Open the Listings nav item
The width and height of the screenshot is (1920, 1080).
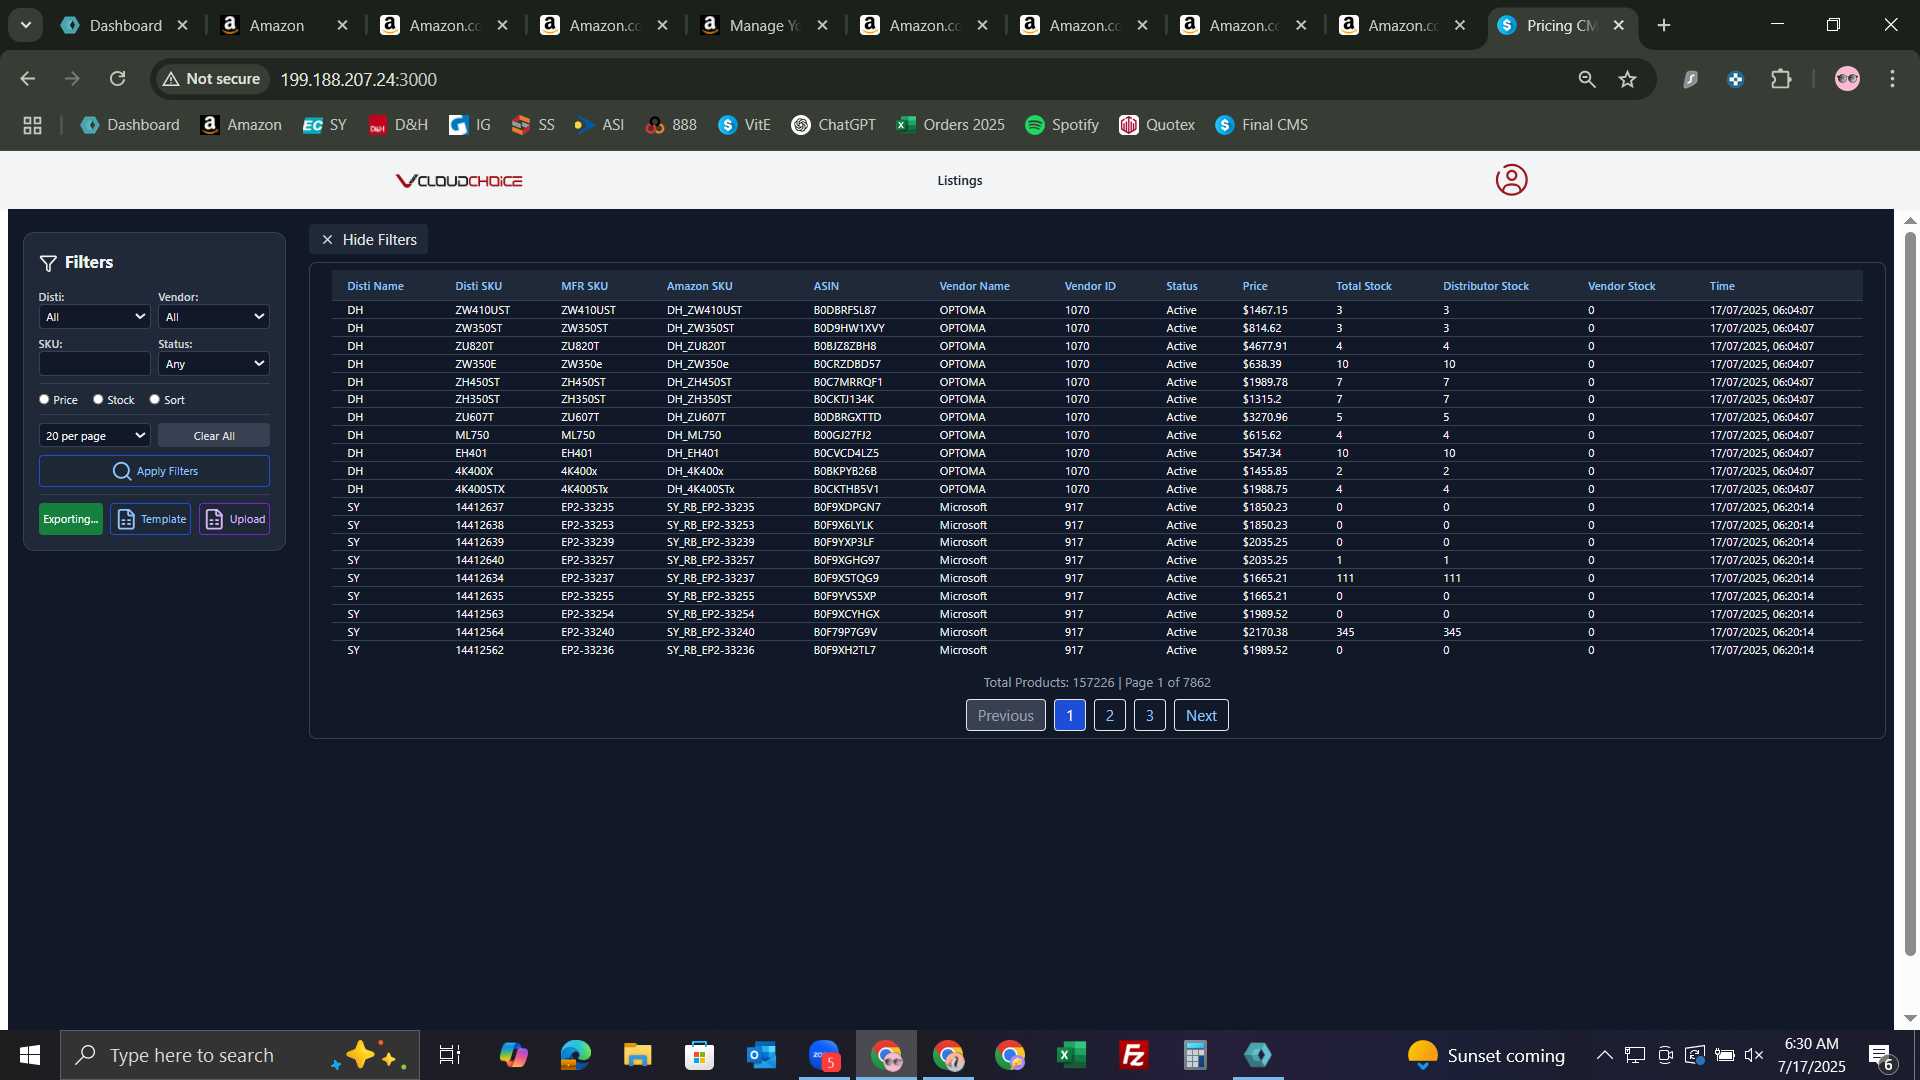[960, 181]
